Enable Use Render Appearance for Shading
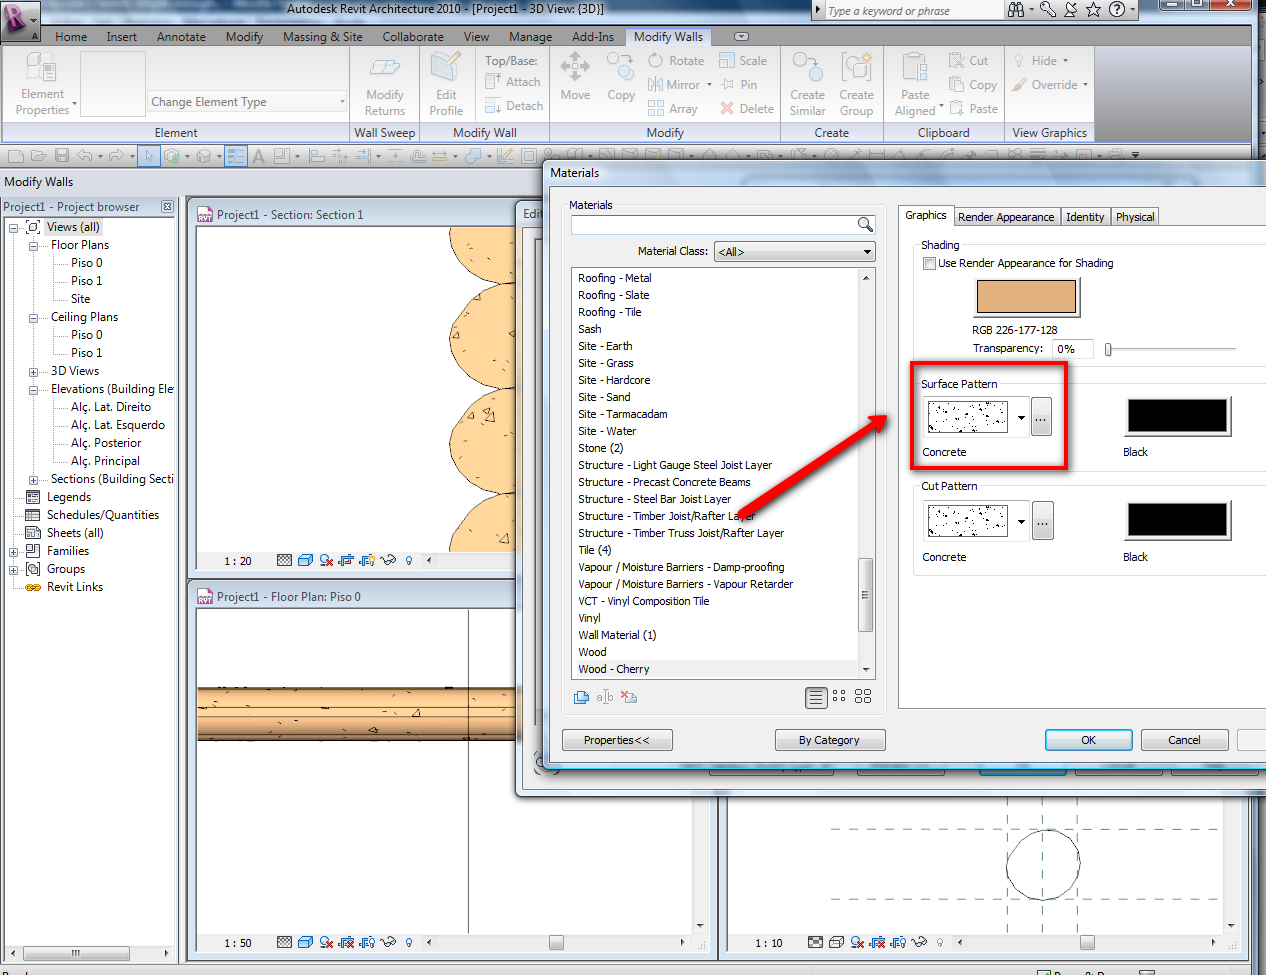The width and height of the screenshot is (1266, 975). [929, 263]
